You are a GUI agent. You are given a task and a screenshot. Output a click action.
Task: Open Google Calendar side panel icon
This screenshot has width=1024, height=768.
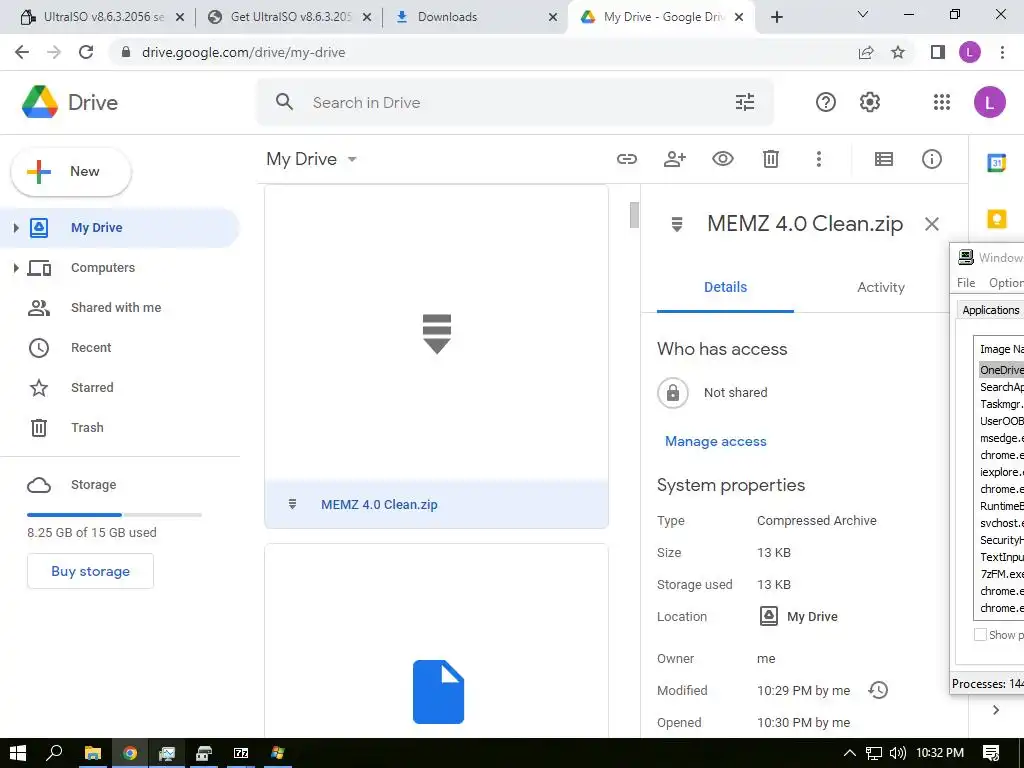pos(996,163)
